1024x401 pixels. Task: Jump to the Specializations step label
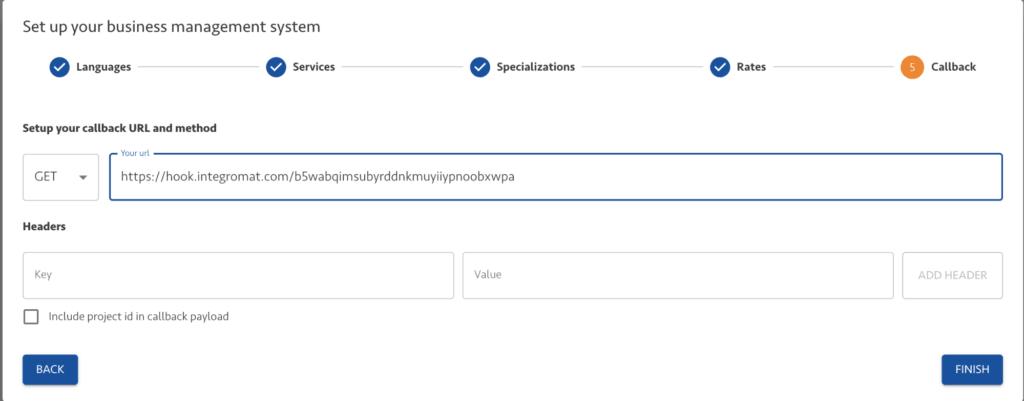[x=536, y=67]
